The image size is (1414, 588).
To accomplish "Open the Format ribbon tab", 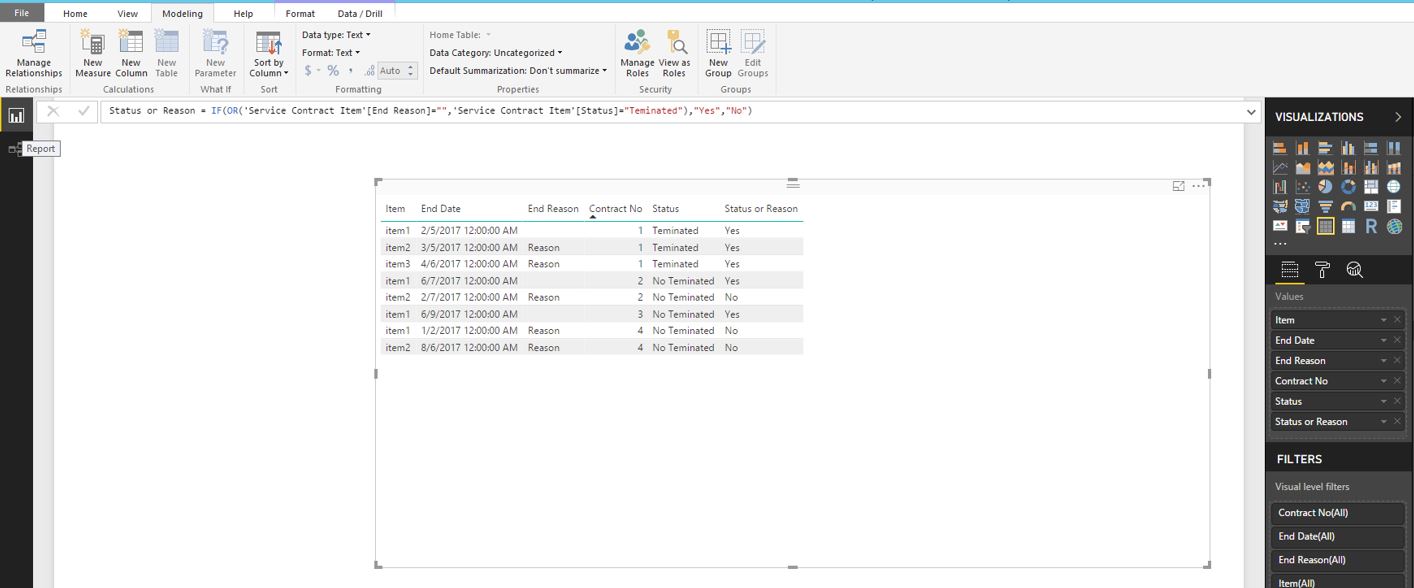I will [300, 14].
